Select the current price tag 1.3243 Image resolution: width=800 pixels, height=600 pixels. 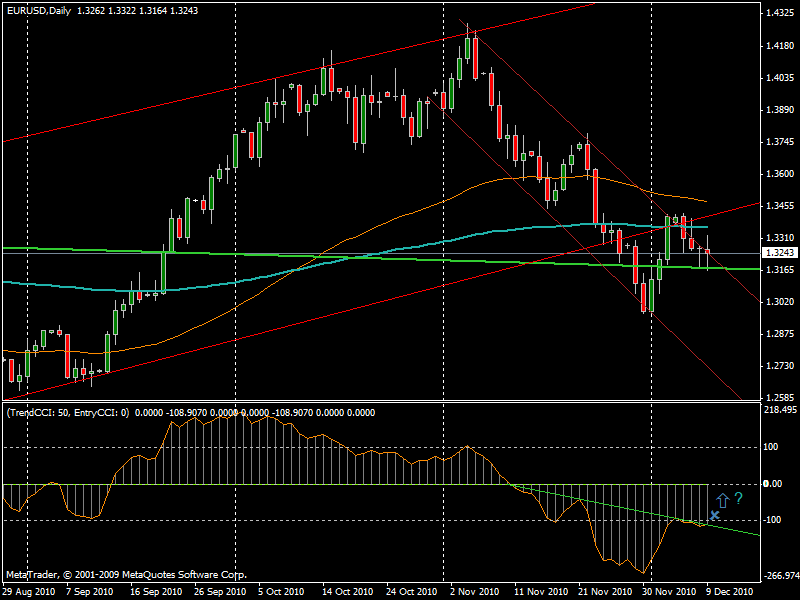click(x=779, y=253)
